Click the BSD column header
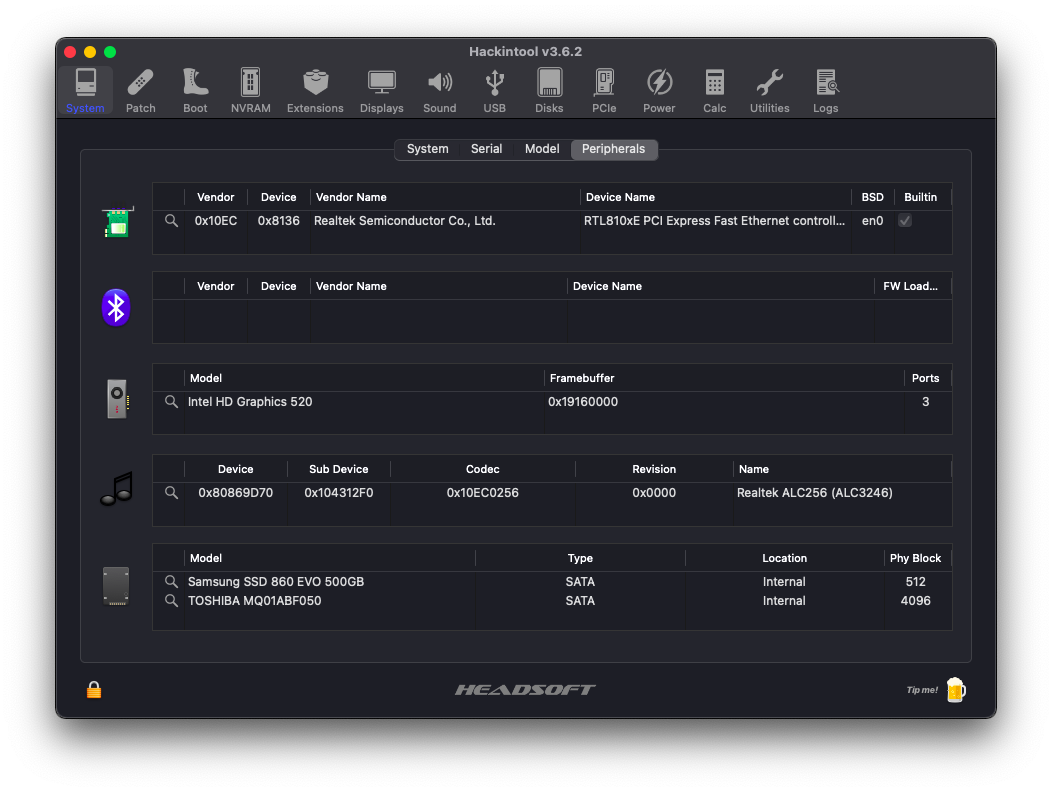Viewport: 1052px width, 792px height. (x=872, y=197)
